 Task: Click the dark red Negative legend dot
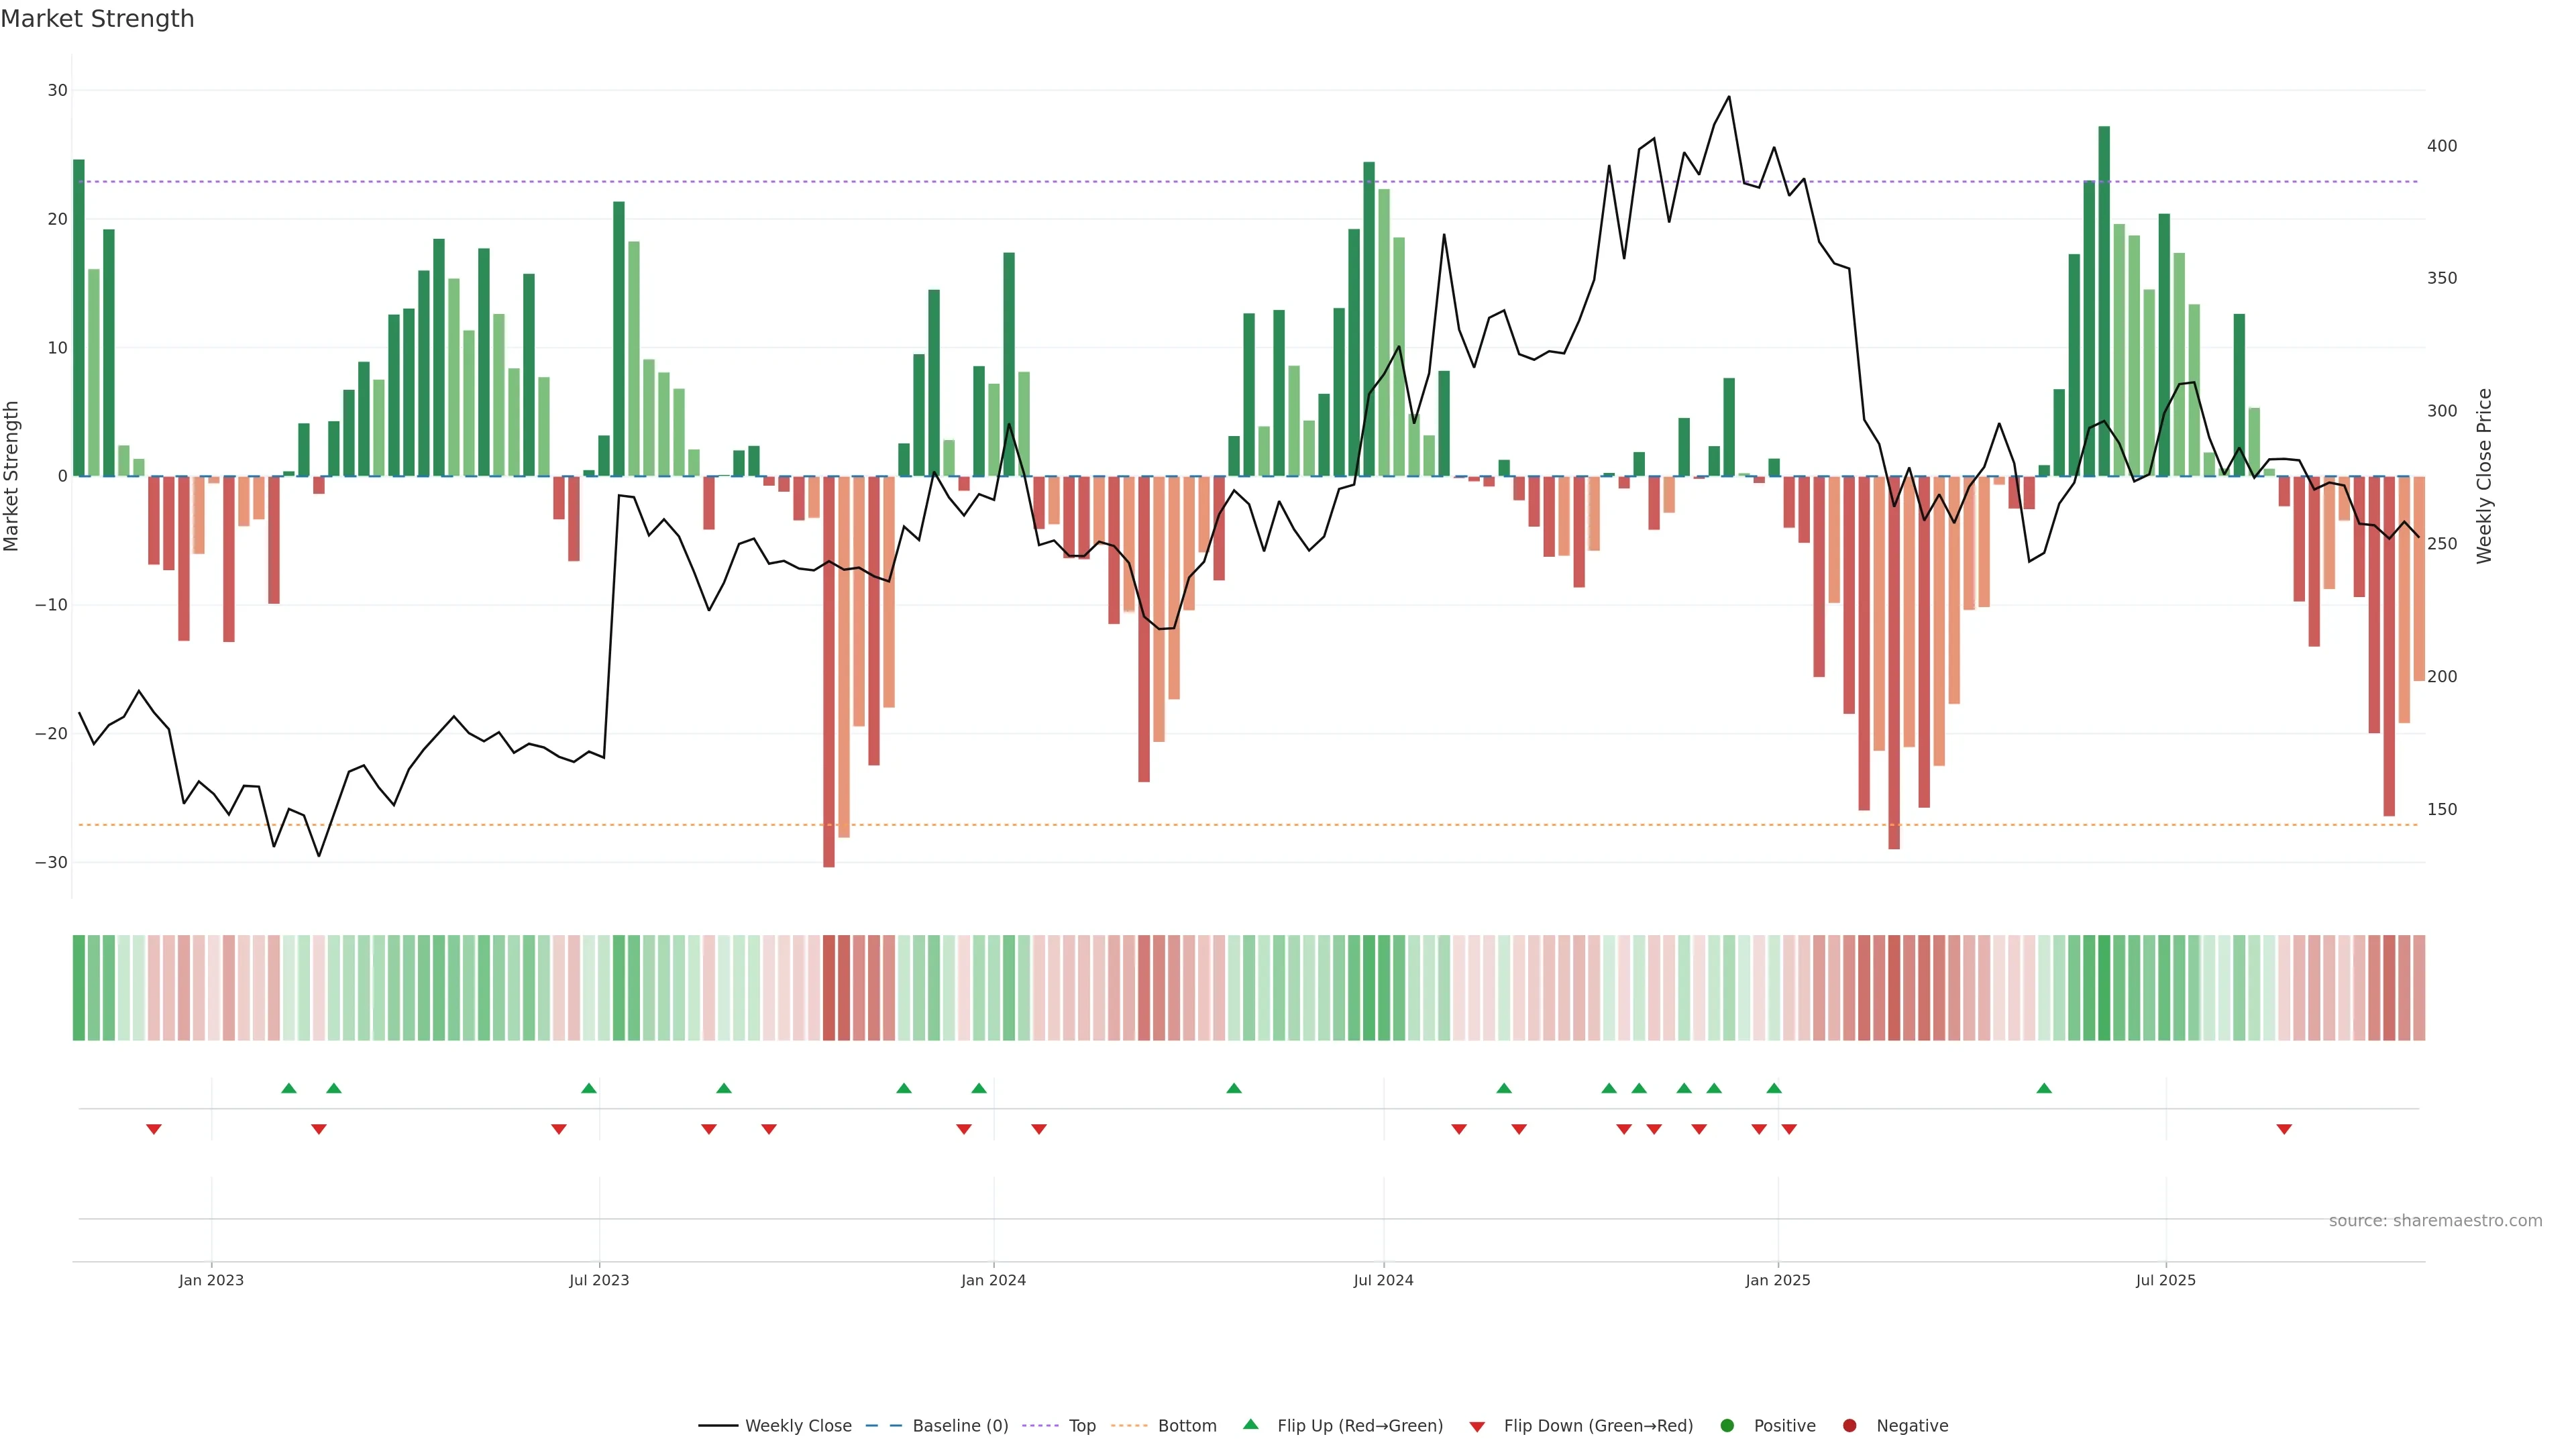1849,1425
